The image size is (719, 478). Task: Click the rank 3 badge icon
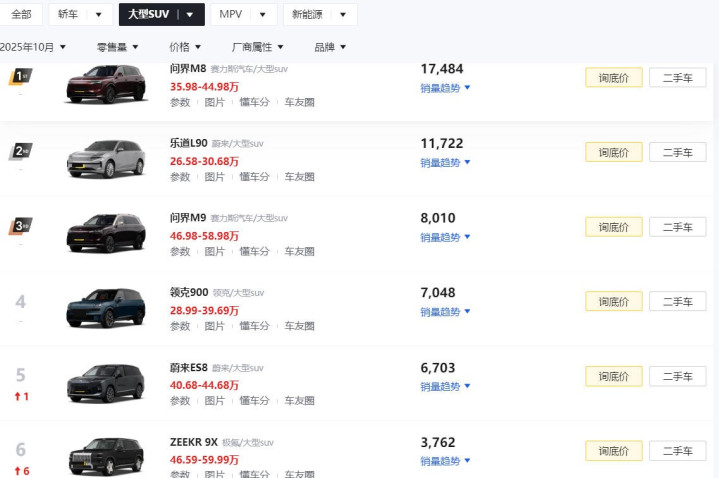pos(21,226)
